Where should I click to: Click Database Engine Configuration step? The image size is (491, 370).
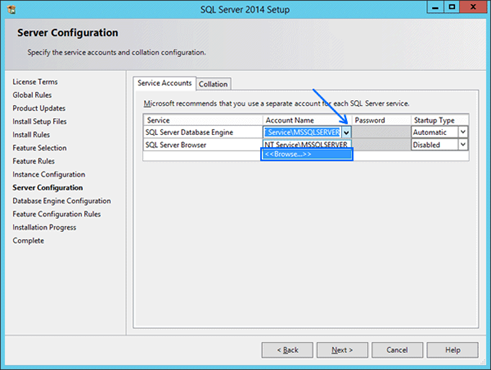click(x=62, y=201)
